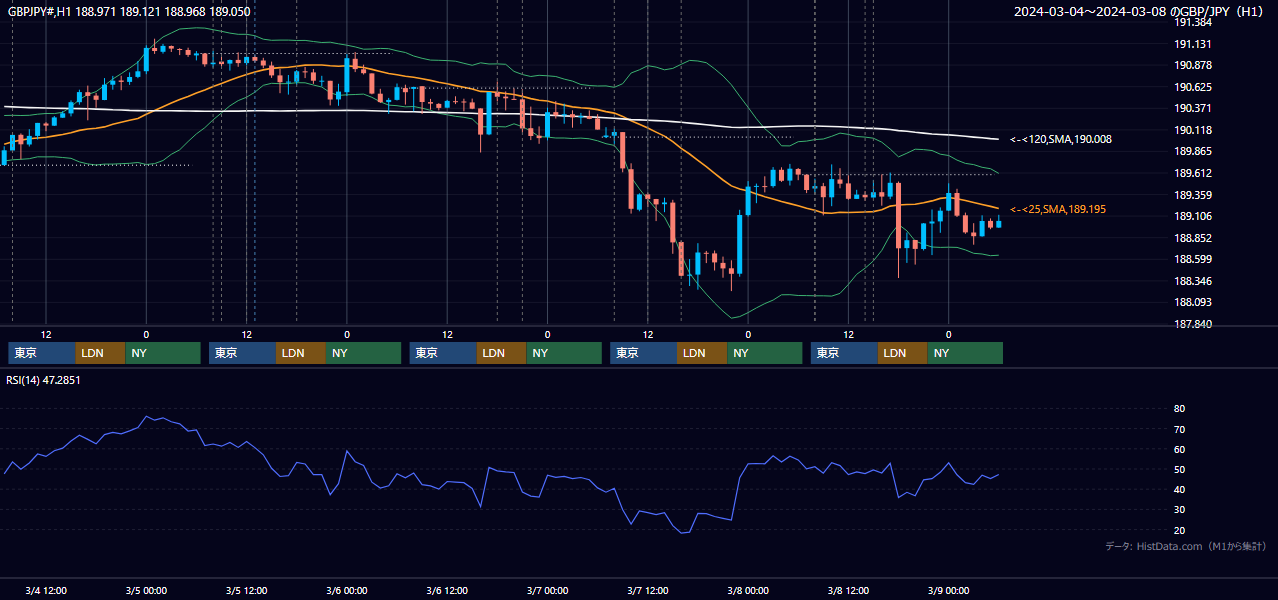The height and width of the screenshot is (600, 1278).
Task: Select the 3/5 00:00 time axis label
Action: coord(146,590)
